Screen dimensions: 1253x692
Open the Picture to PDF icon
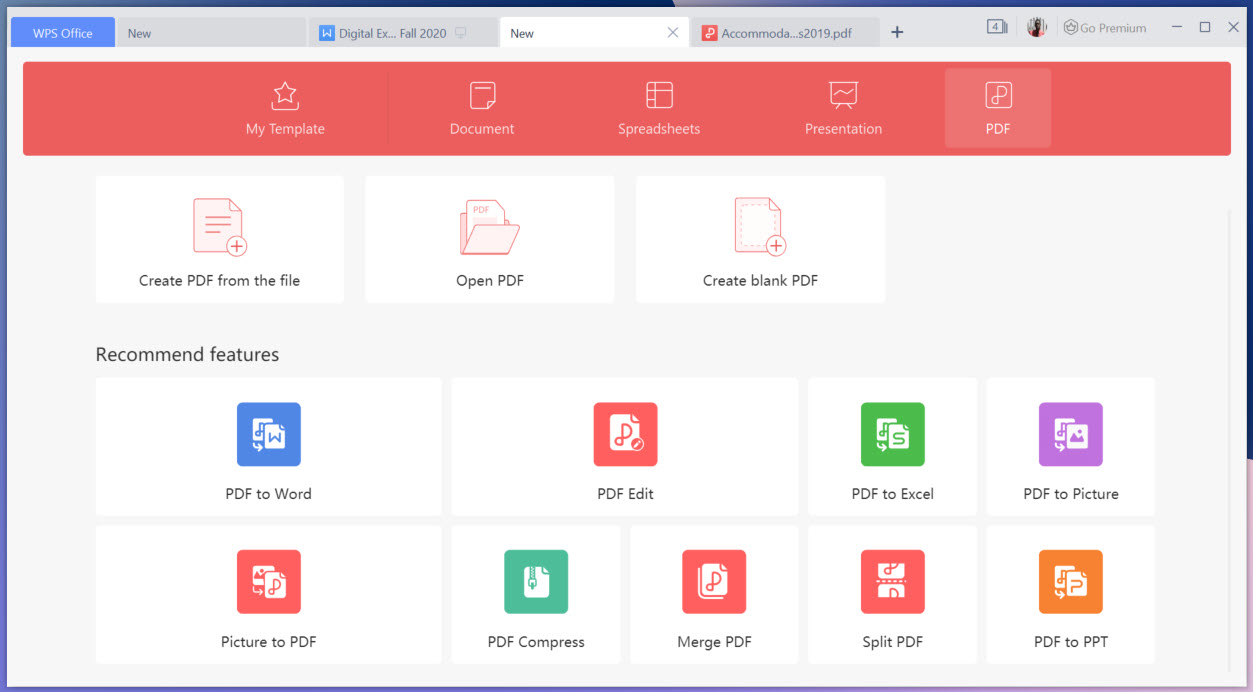(269, 582)
